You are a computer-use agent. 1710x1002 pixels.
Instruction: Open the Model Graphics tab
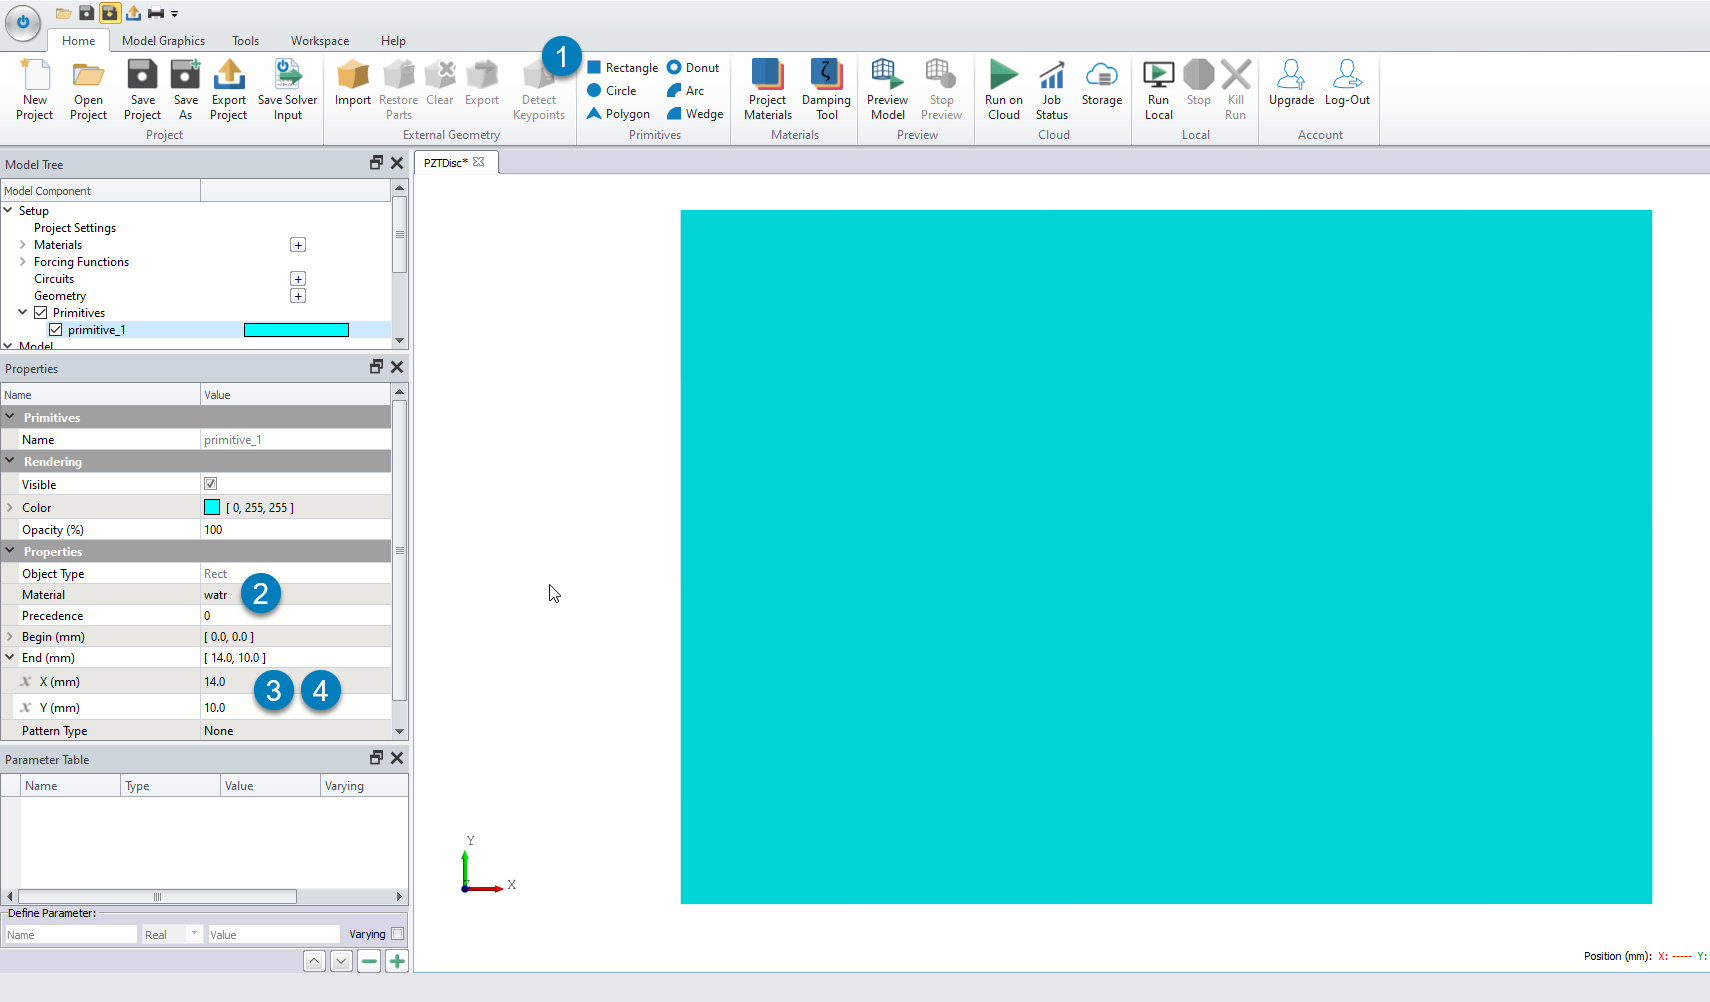(x=163, y=41)
